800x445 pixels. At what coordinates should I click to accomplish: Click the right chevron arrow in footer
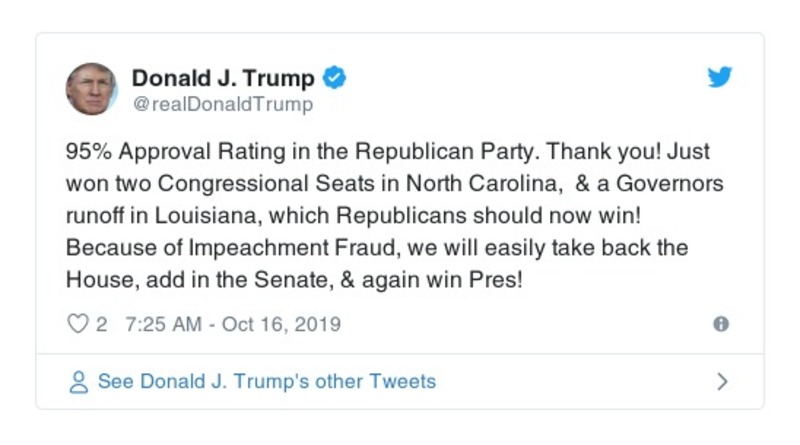click(722, 382)
